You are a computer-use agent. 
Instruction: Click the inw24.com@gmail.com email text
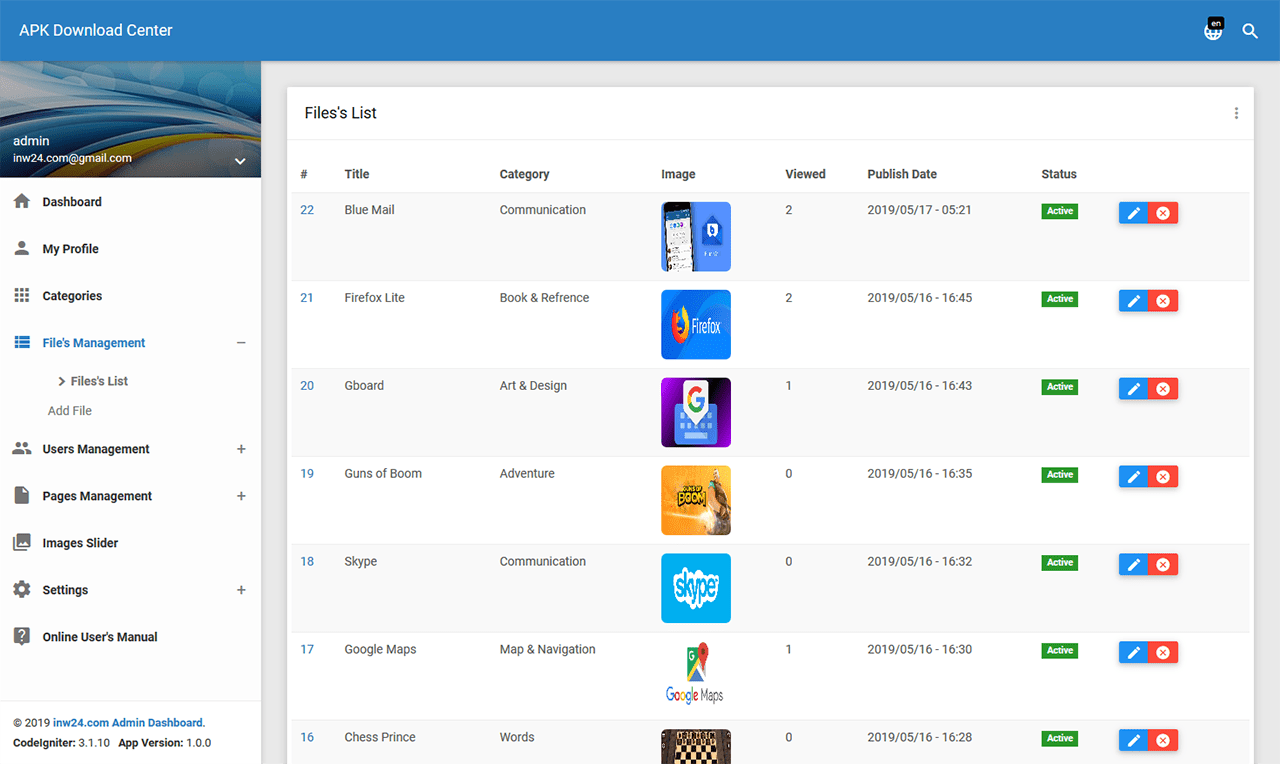tap(72, 158)
